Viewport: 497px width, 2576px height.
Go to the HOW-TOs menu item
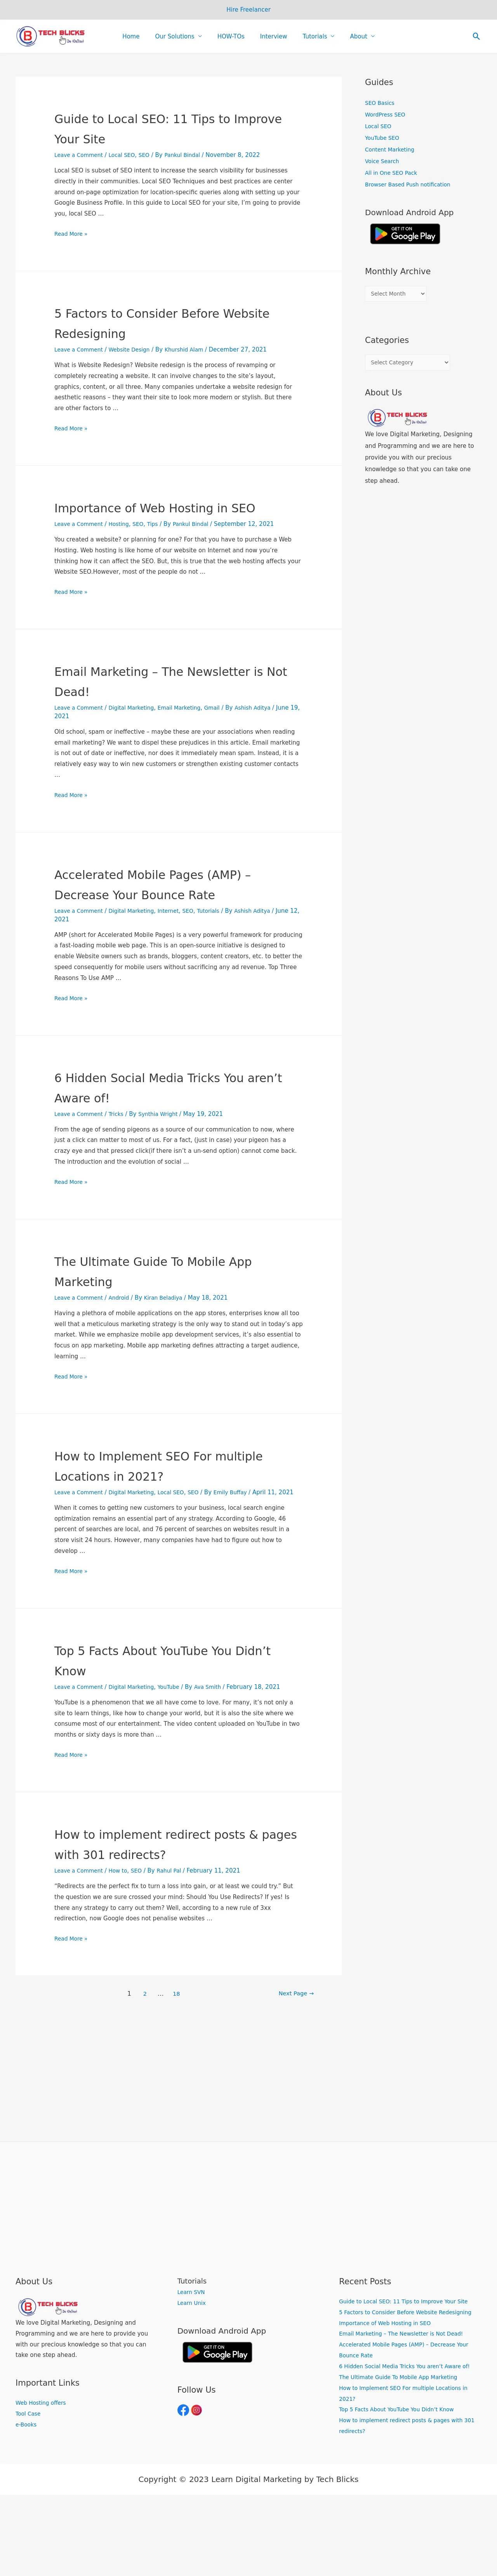point(231,36)
